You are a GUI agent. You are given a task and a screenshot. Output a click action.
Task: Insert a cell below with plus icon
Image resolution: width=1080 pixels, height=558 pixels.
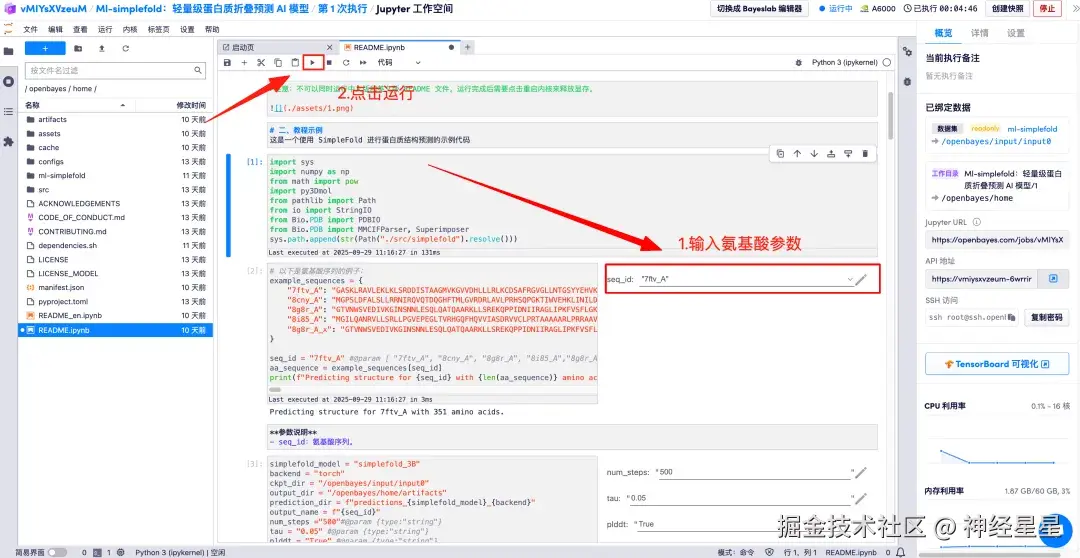[x=244, y=62]
